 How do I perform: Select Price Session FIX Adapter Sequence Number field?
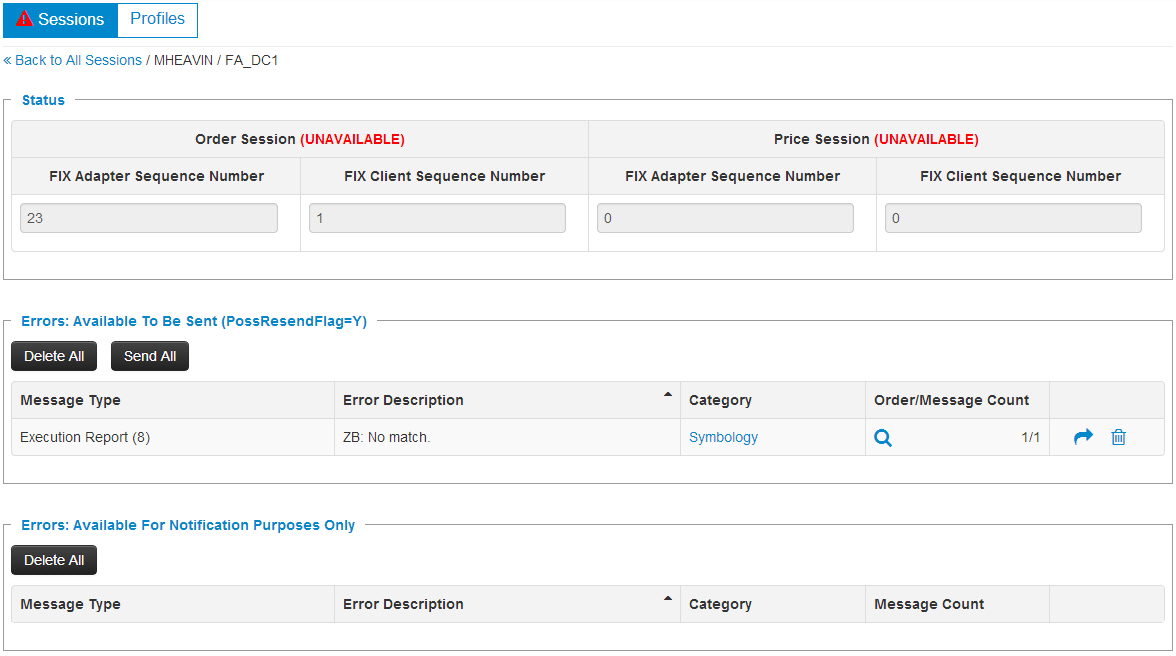click(725, 218)
